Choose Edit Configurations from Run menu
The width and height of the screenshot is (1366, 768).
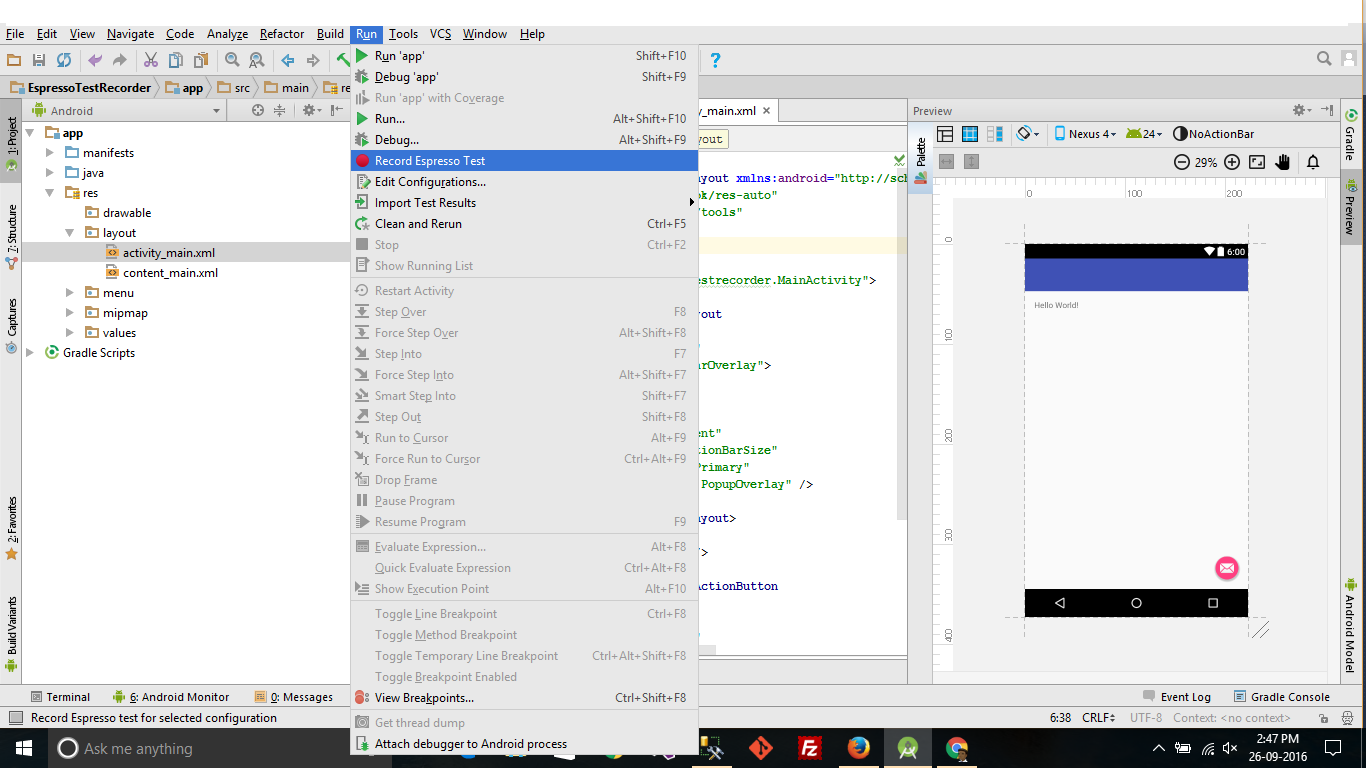click(524, 182)
